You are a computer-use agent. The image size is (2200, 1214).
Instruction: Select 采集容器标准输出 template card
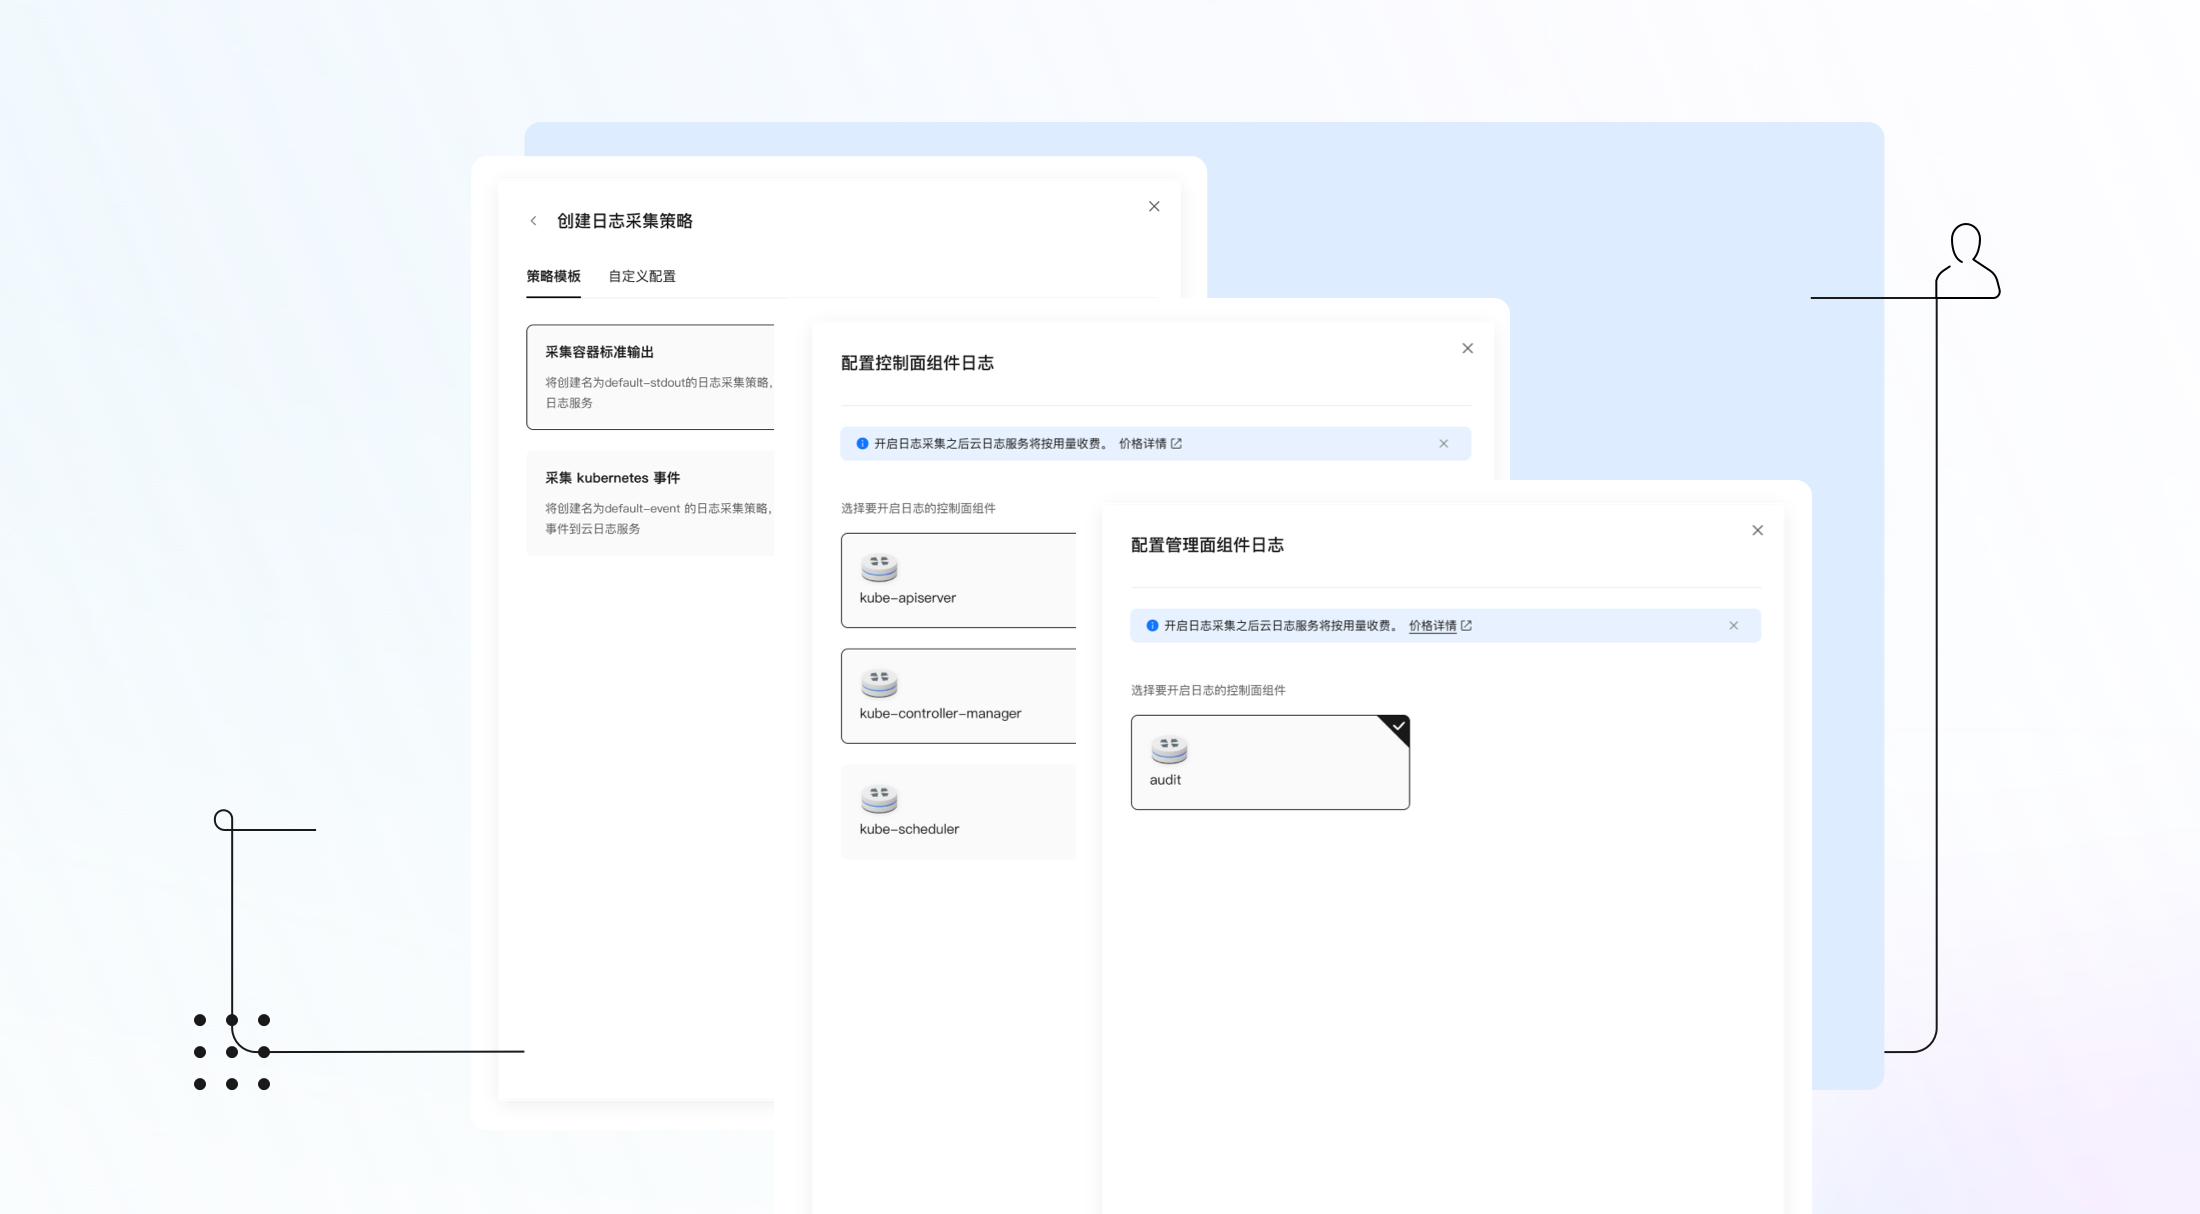[650, 377]
